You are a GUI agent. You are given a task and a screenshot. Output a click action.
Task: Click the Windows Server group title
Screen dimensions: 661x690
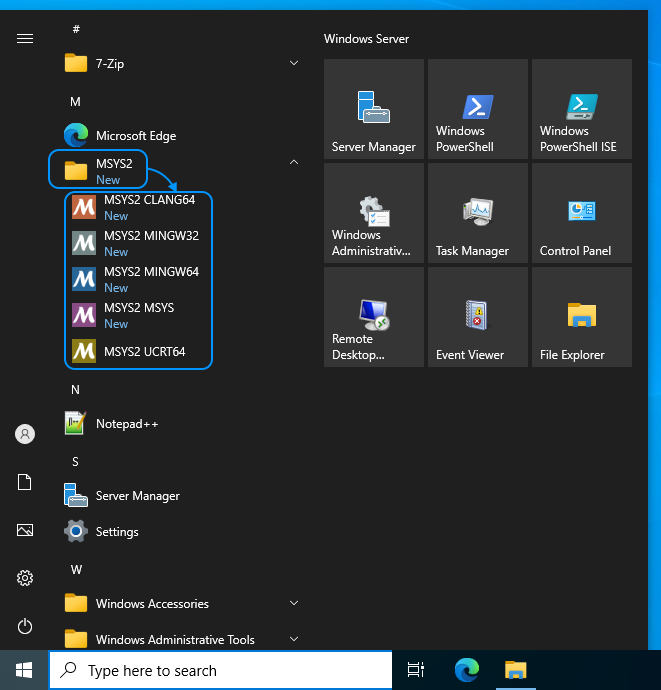coord(366,39)
